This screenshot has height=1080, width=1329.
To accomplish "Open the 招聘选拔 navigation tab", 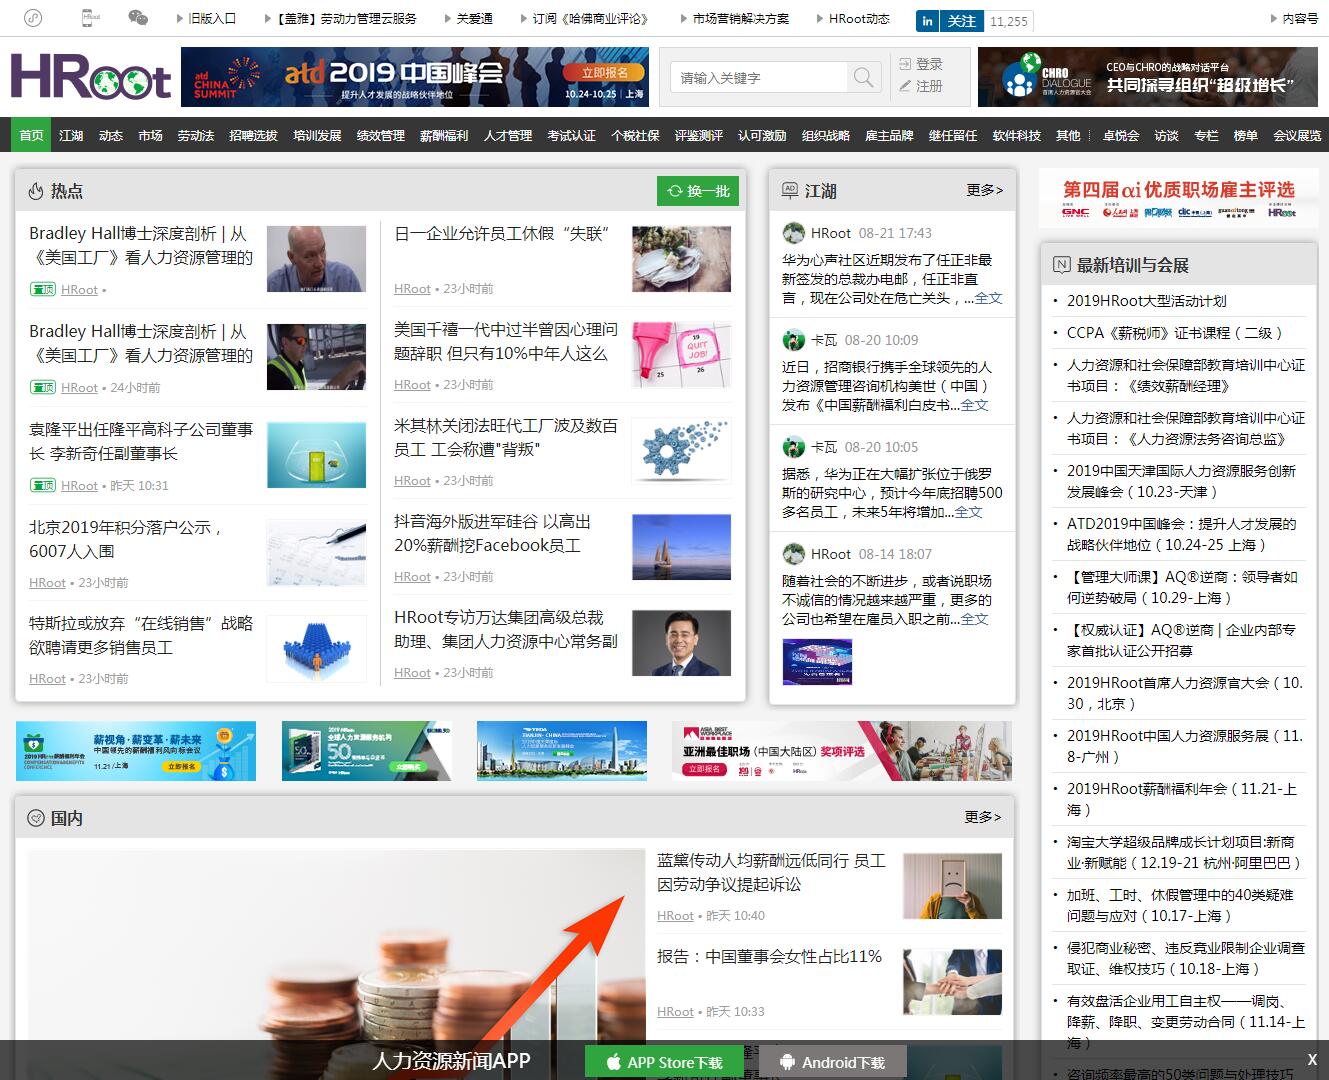I will (253, 135).
